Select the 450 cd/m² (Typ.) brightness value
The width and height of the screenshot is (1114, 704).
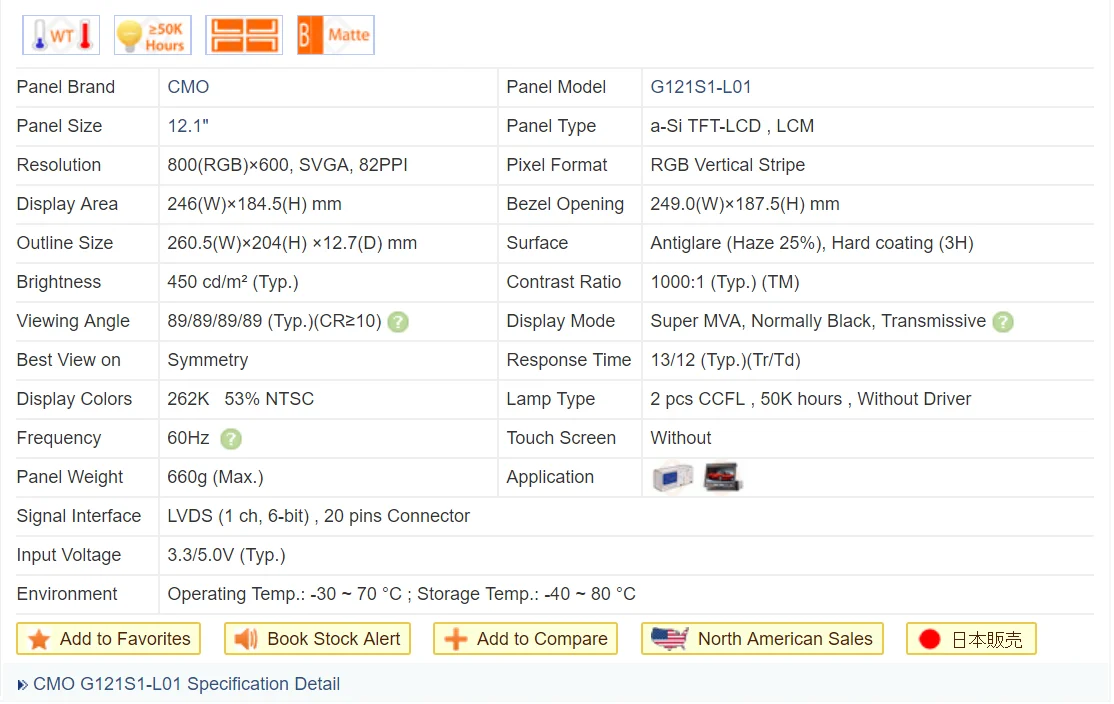[x=232, y=282]
